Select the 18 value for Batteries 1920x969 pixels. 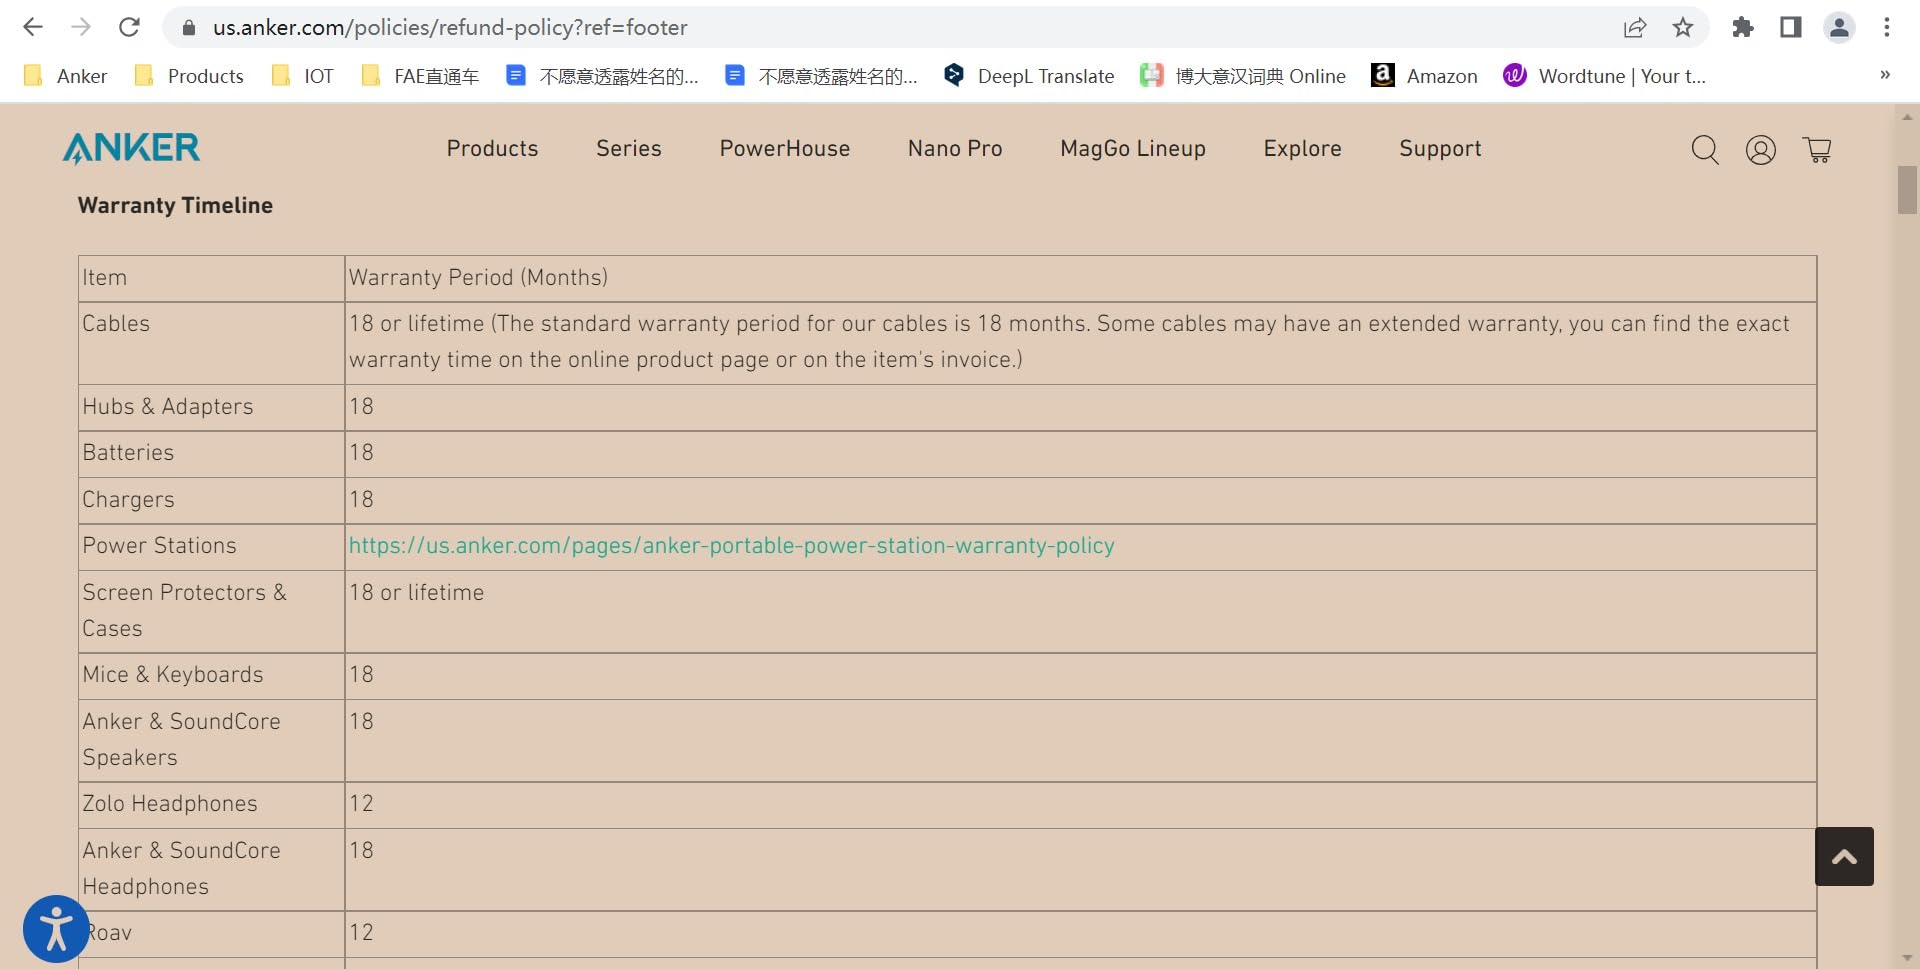click(361, 453)
